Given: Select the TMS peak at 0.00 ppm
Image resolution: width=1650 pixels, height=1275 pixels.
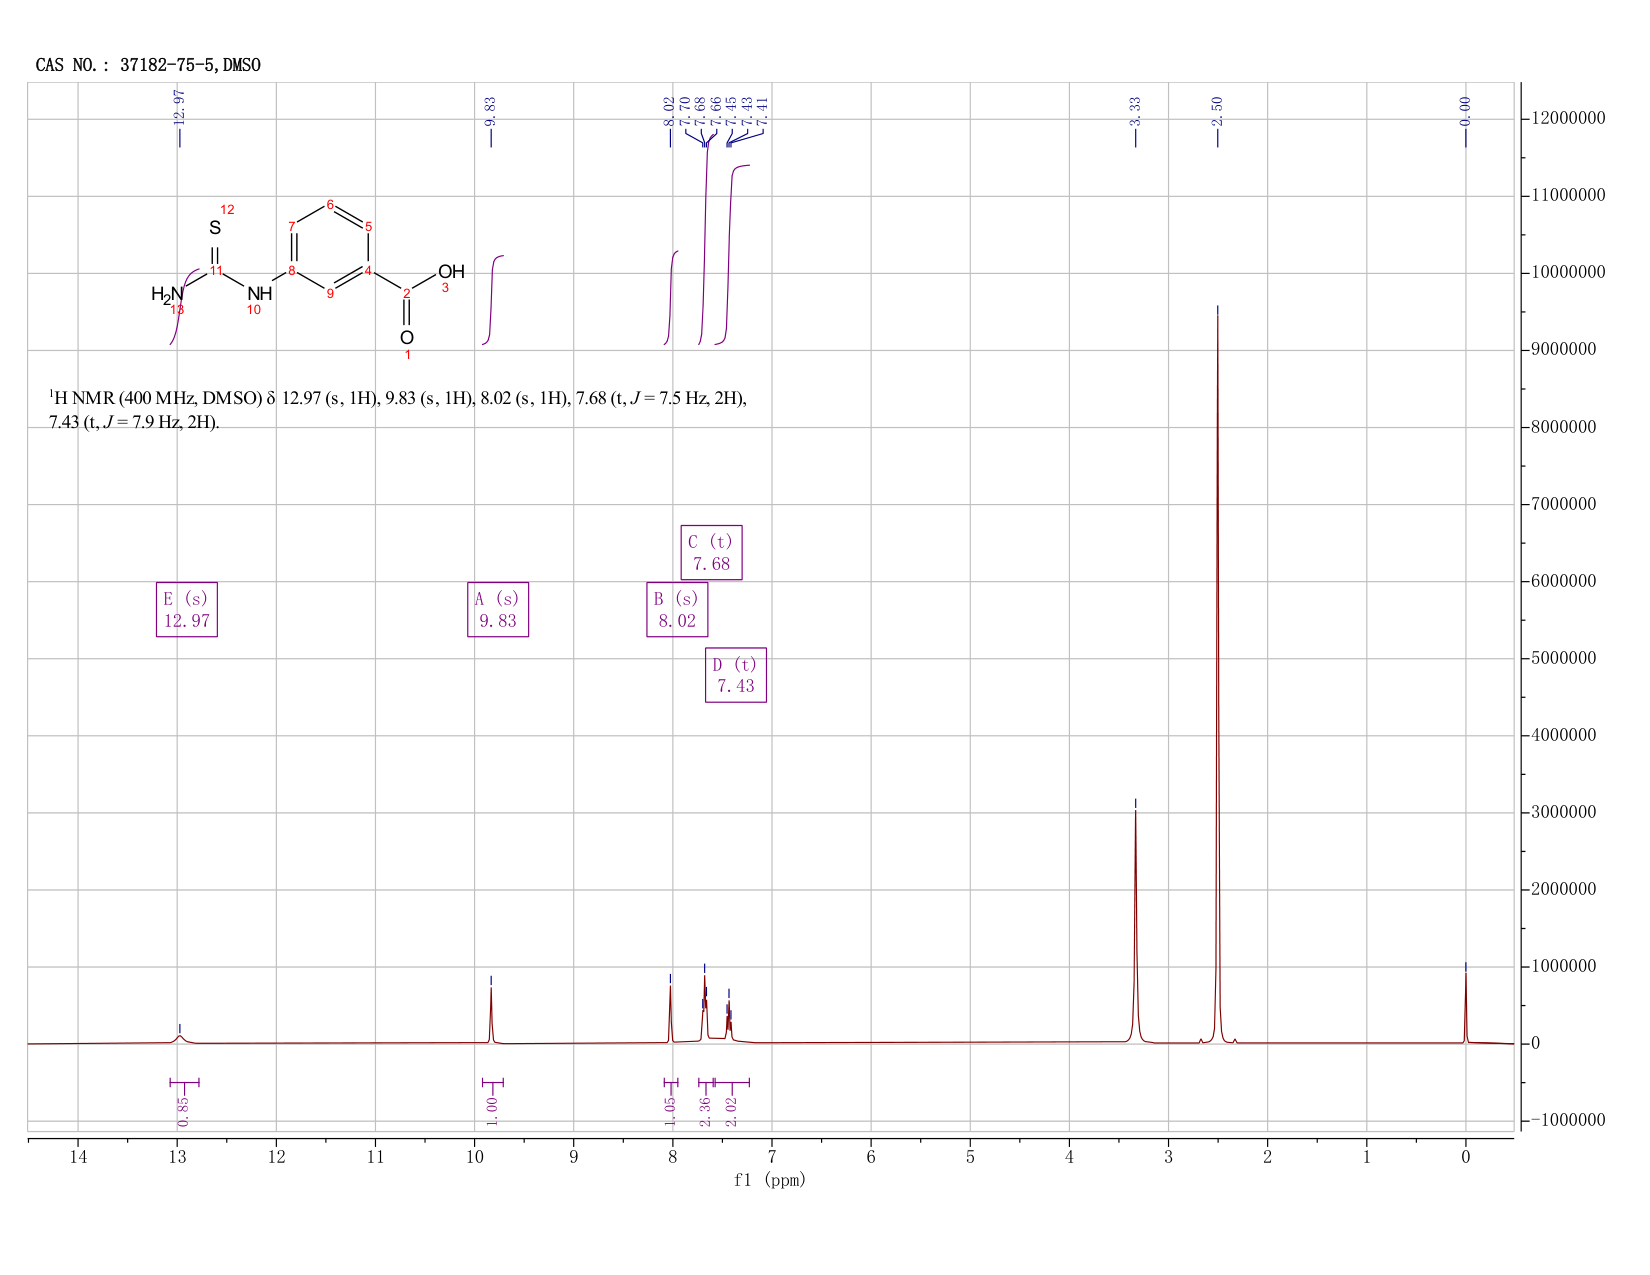Looking at the screenshot, I should tap(1465, 1003).
